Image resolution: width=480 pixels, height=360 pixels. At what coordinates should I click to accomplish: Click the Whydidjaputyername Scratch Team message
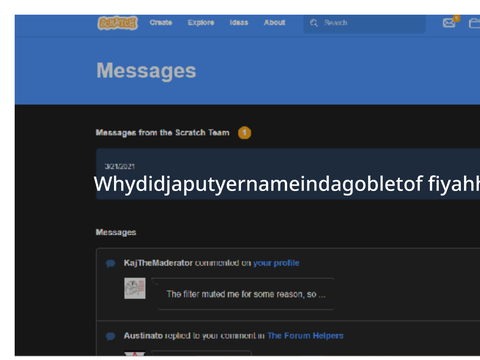pyautogui.click(x=287, y=184)
